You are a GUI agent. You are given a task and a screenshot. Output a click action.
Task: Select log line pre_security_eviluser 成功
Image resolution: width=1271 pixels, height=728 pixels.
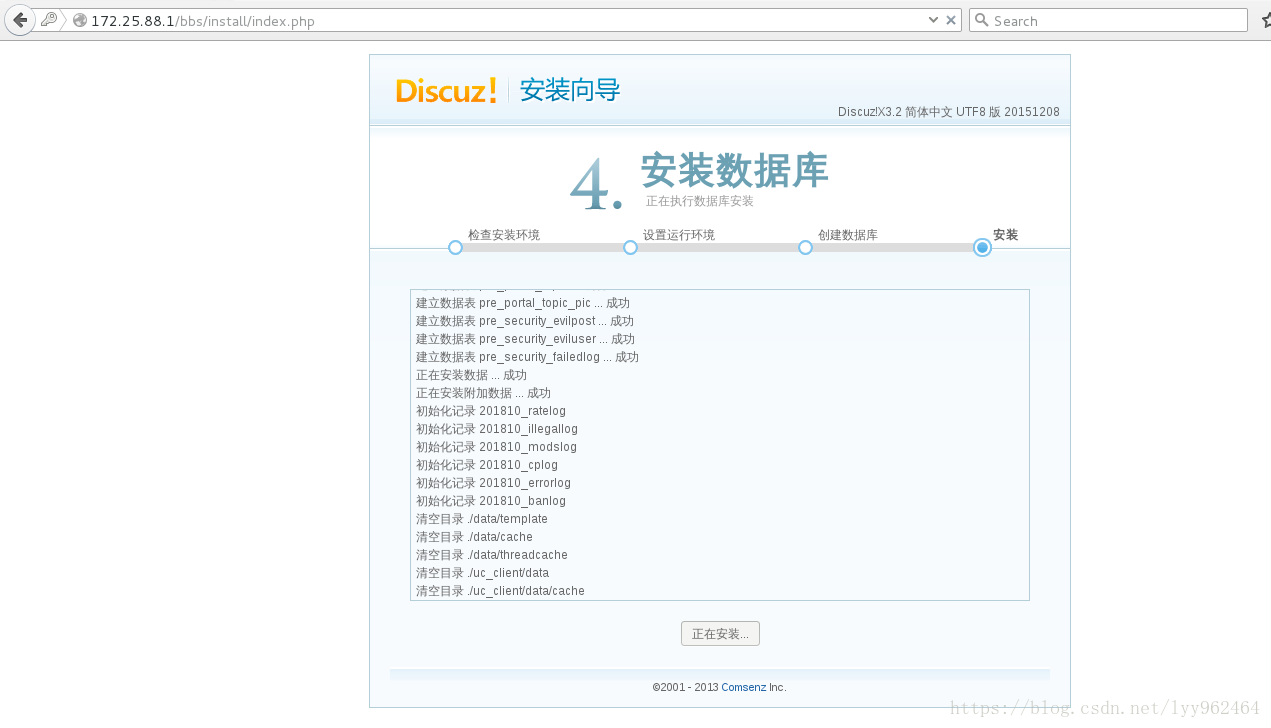[525, 339]
